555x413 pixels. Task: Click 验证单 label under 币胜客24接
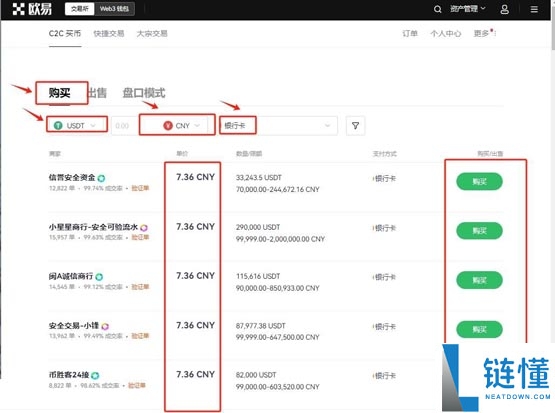point(137,385)
